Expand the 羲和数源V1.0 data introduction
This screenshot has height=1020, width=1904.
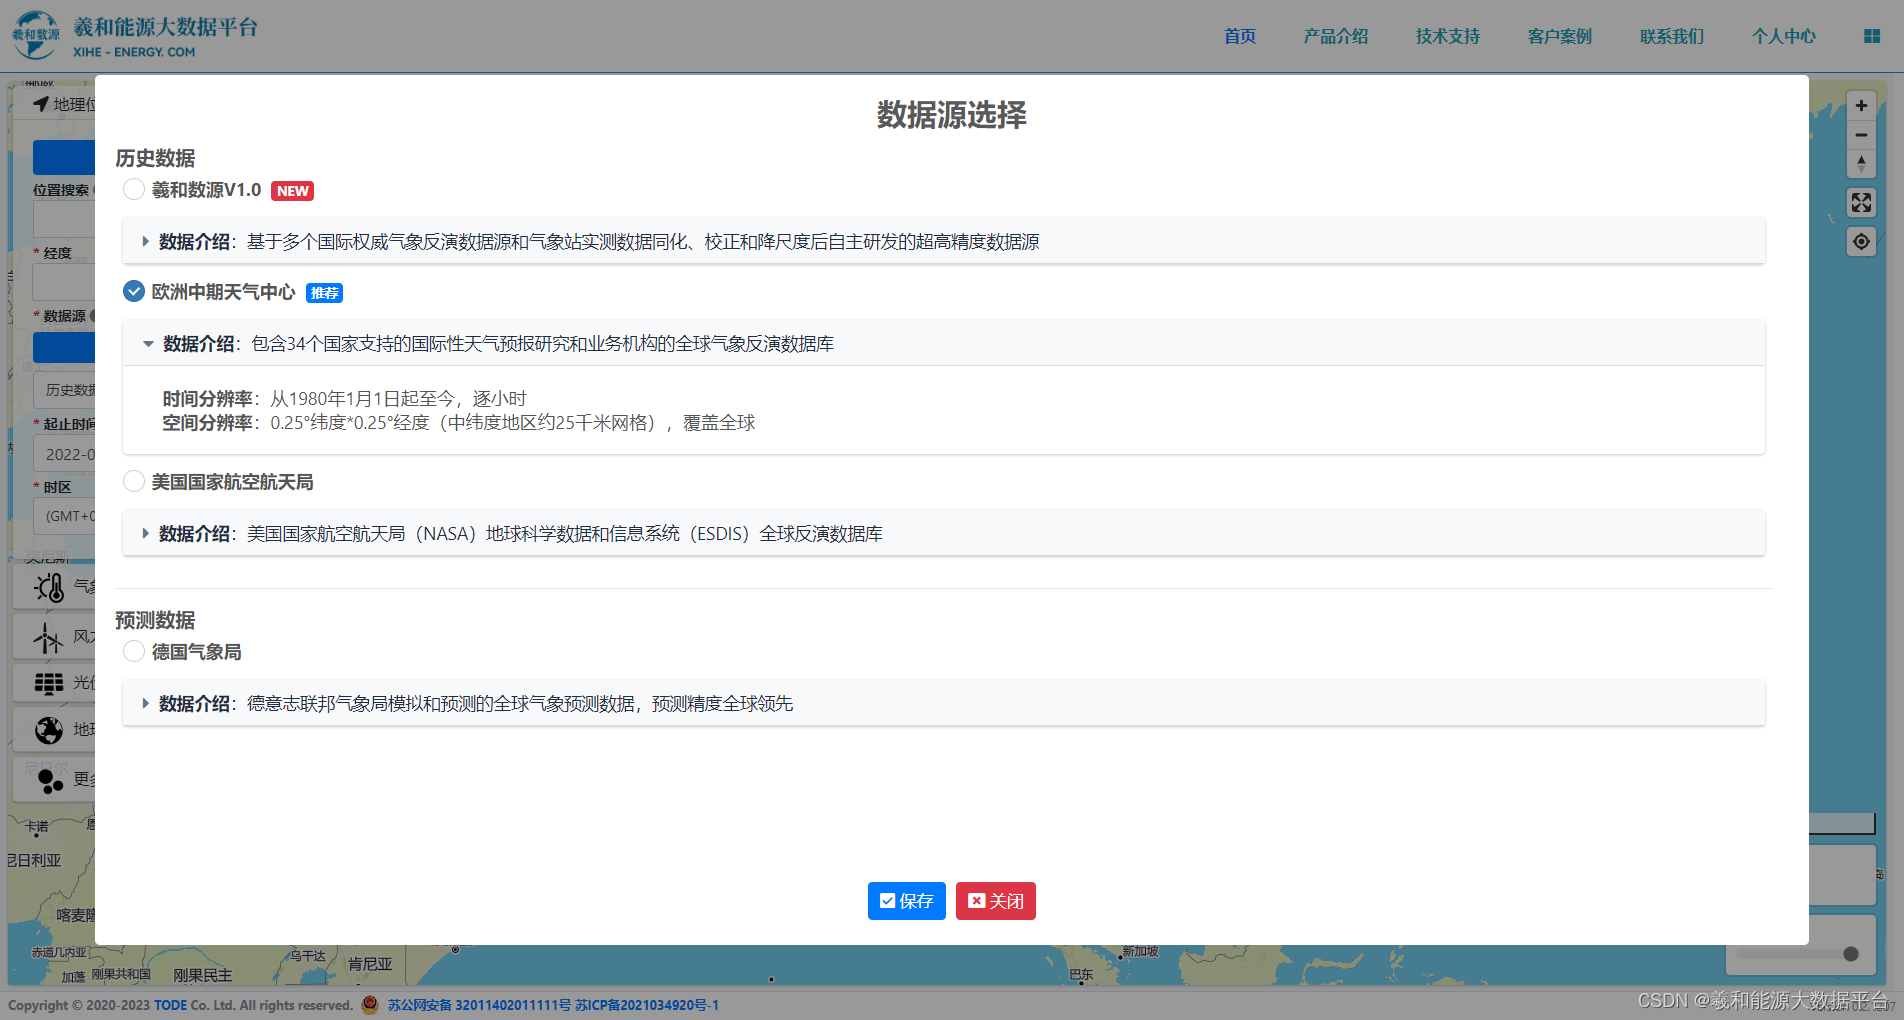(943, 241)
